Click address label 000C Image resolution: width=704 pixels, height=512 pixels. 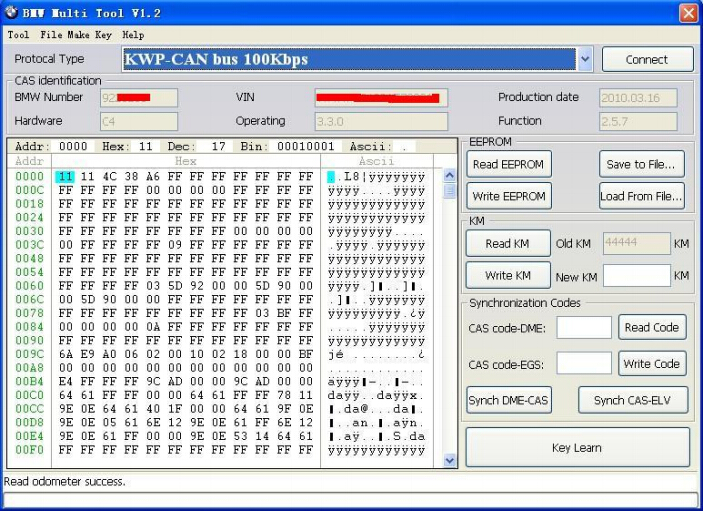click(30, 190)
